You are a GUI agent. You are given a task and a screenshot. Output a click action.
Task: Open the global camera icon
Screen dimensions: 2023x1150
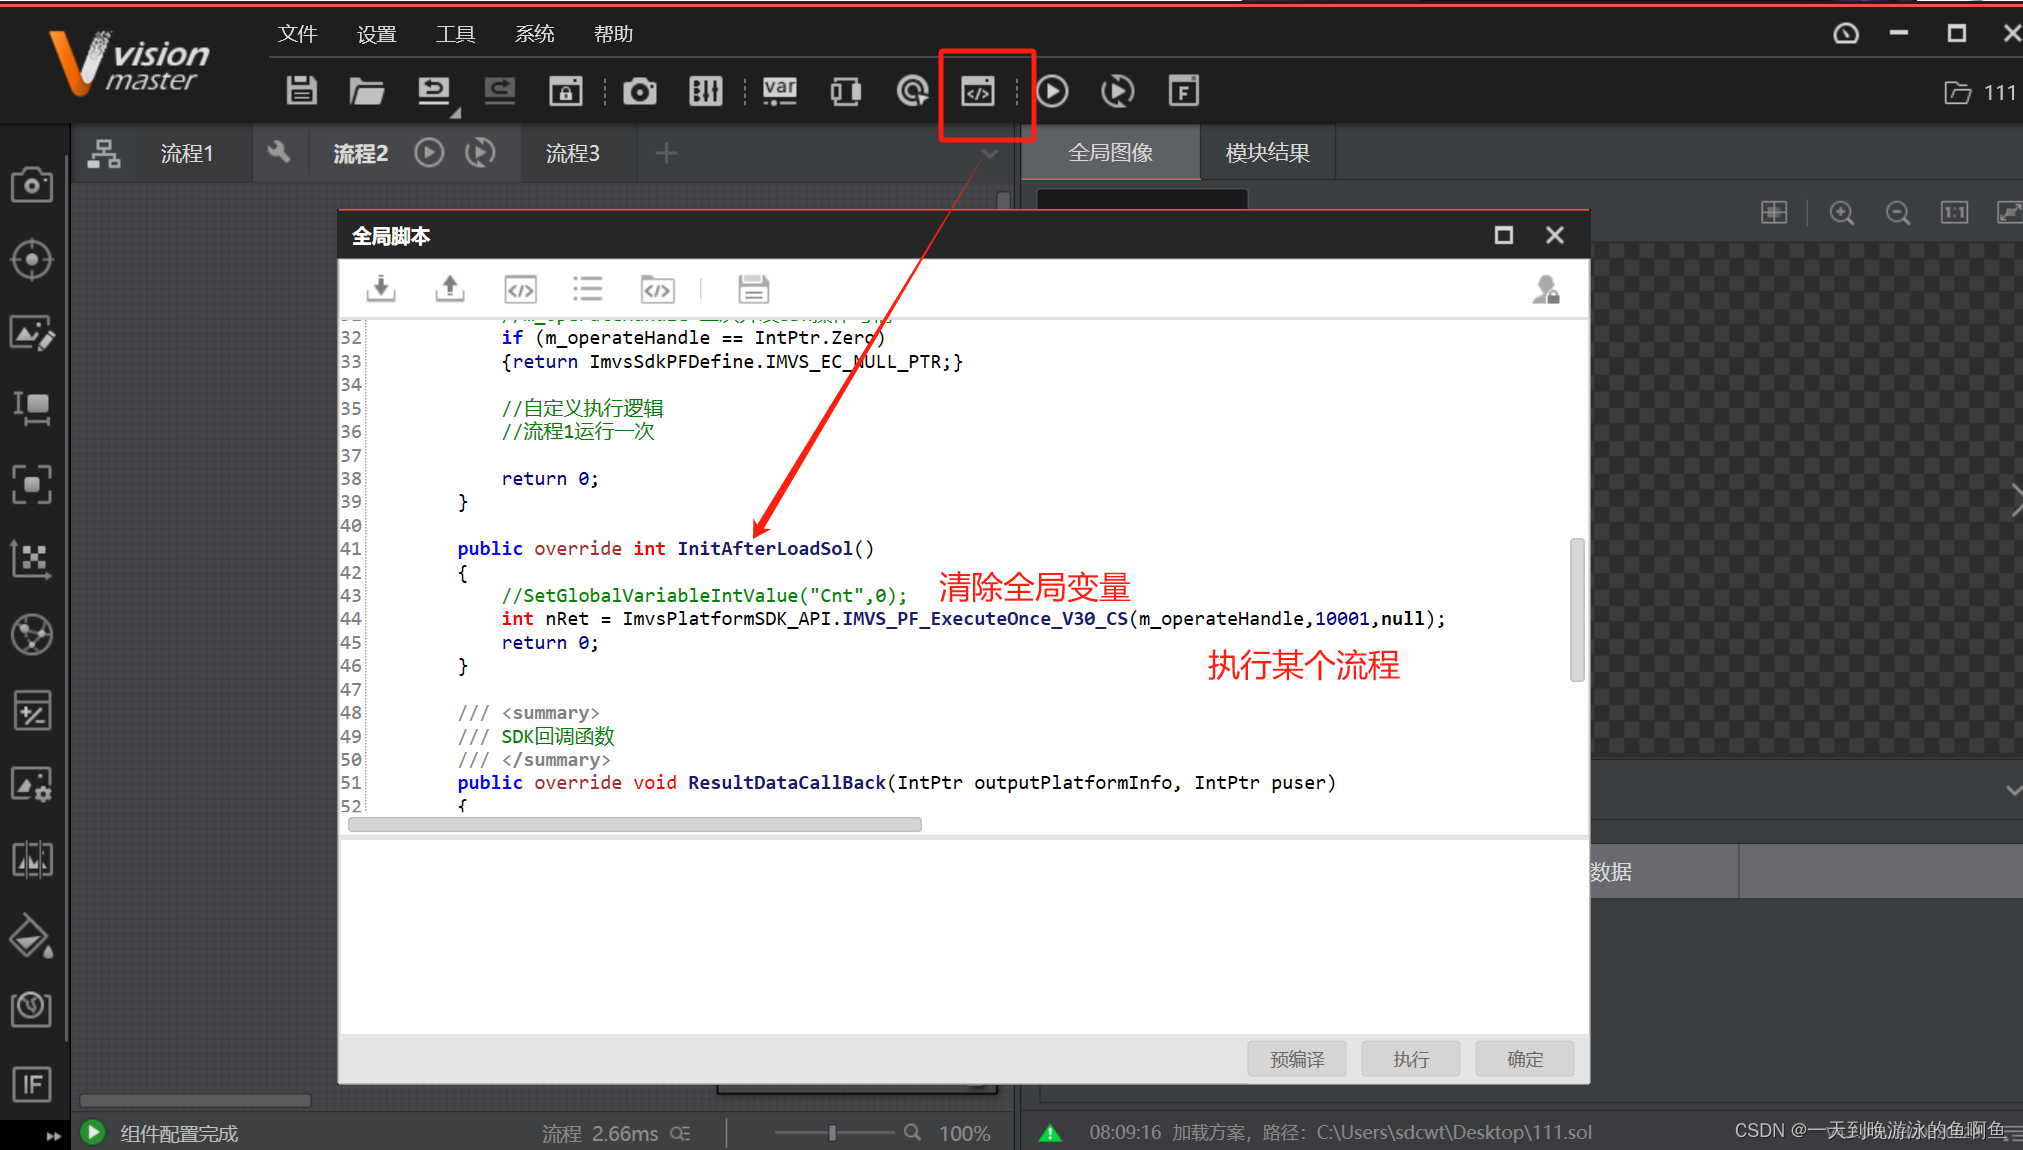(639, 92)
